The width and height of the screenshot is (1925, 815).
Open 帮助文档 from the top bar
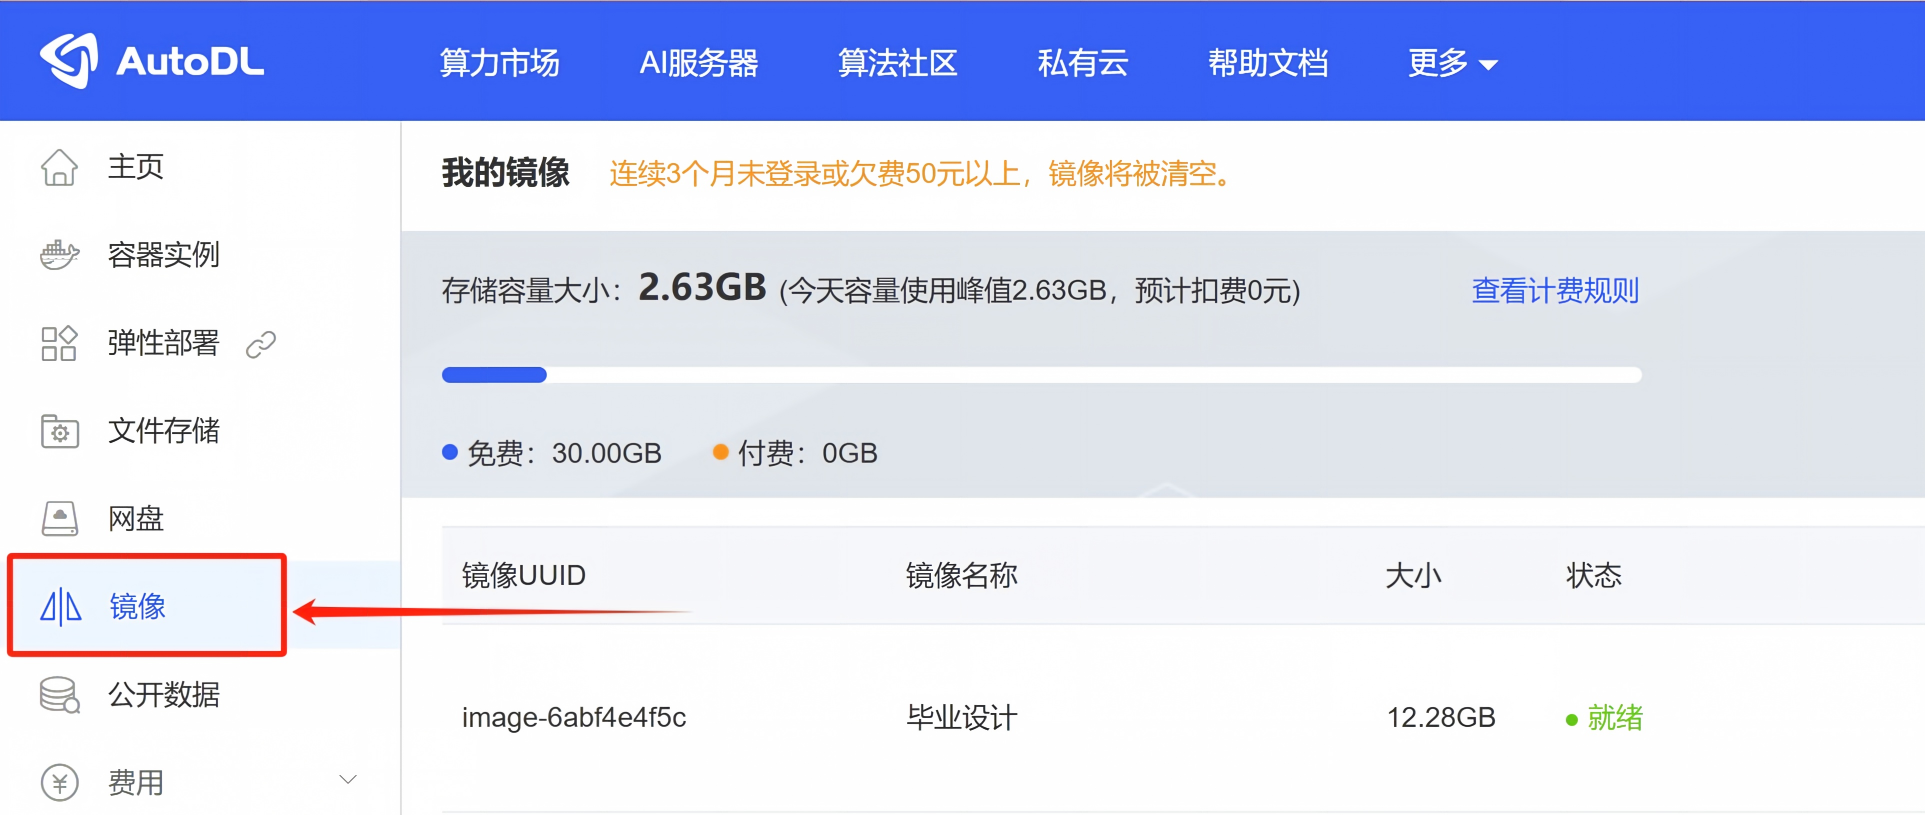[x=1268, y=63]
